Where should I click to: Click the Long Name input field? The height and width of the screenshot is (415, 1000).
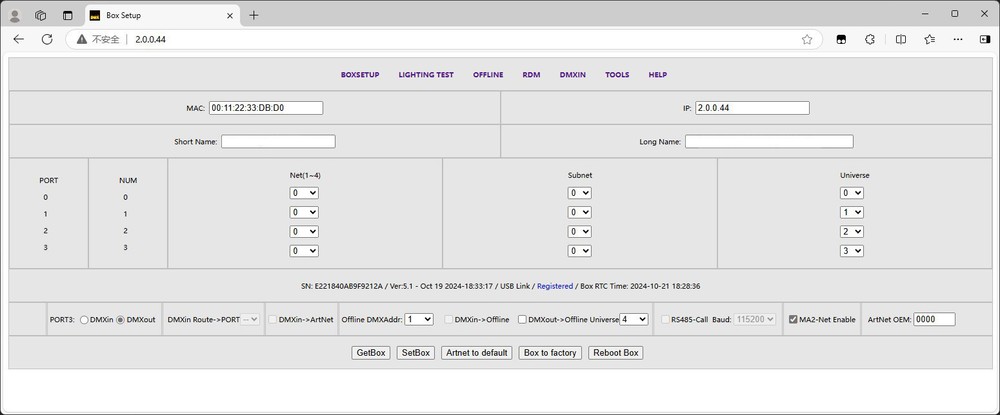769,142
